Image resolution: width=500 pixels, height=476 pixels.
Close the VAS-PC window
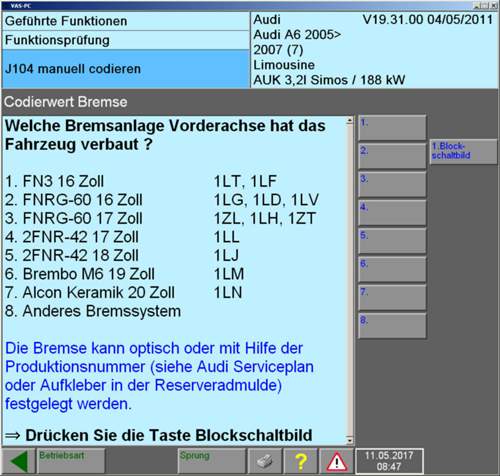coord(493,6)
